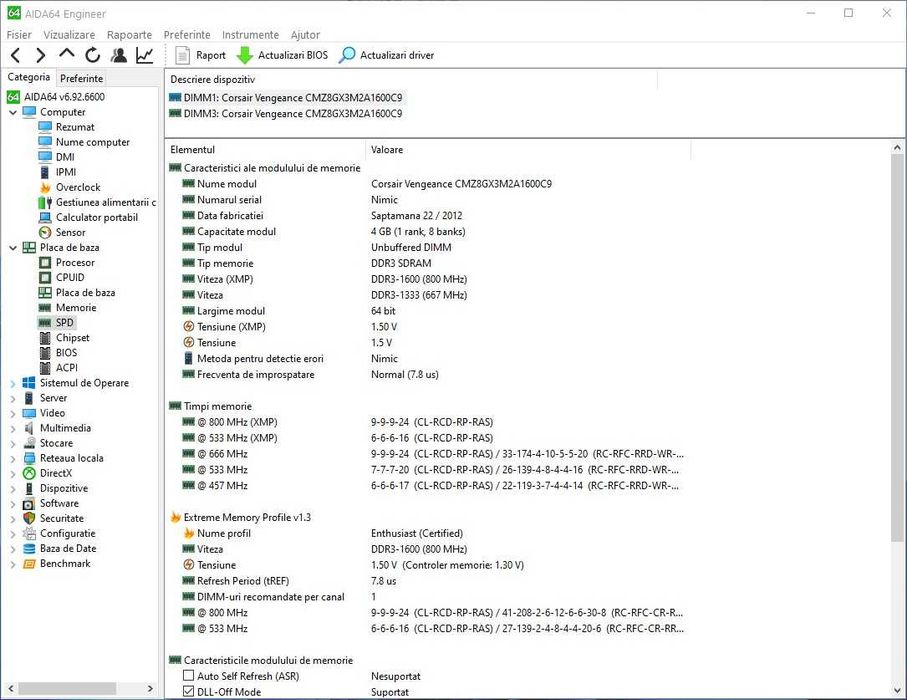Click the Gestiunea alimentarii battery icon
907x700 pixels.
coord(45,202)
